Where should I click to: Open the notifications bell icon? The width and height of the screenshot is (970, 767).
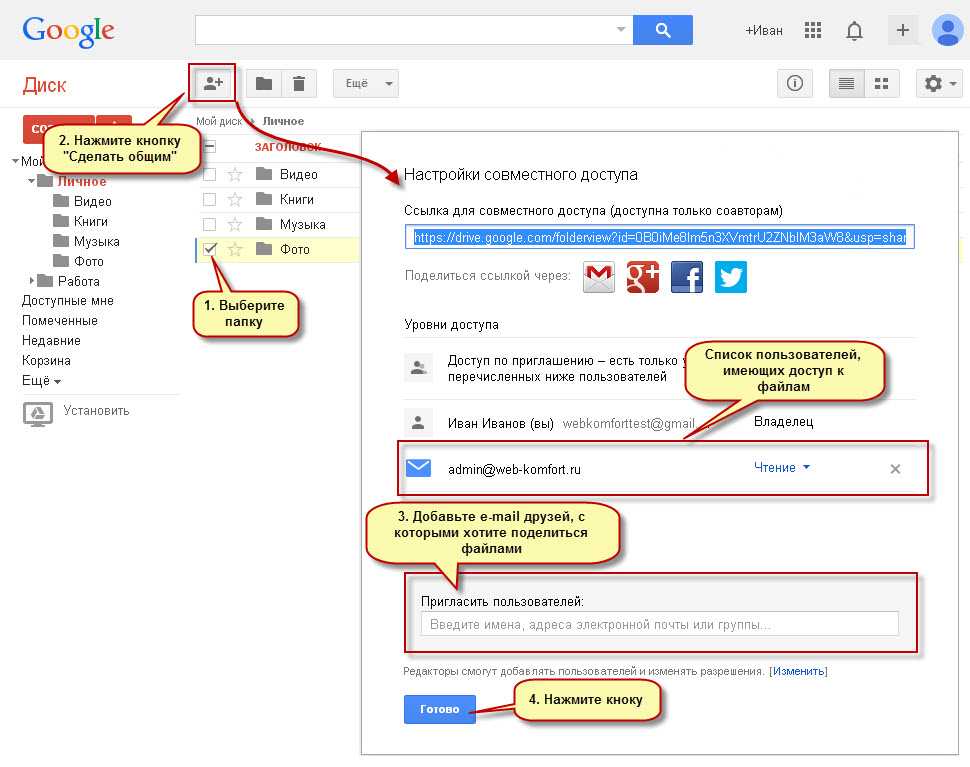[x=854, y=30]
